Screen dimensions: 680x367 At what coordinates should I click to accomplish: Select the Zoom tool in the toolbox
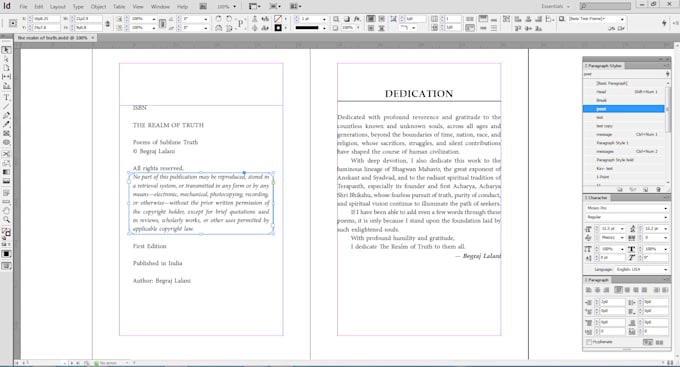pos(6,220)
